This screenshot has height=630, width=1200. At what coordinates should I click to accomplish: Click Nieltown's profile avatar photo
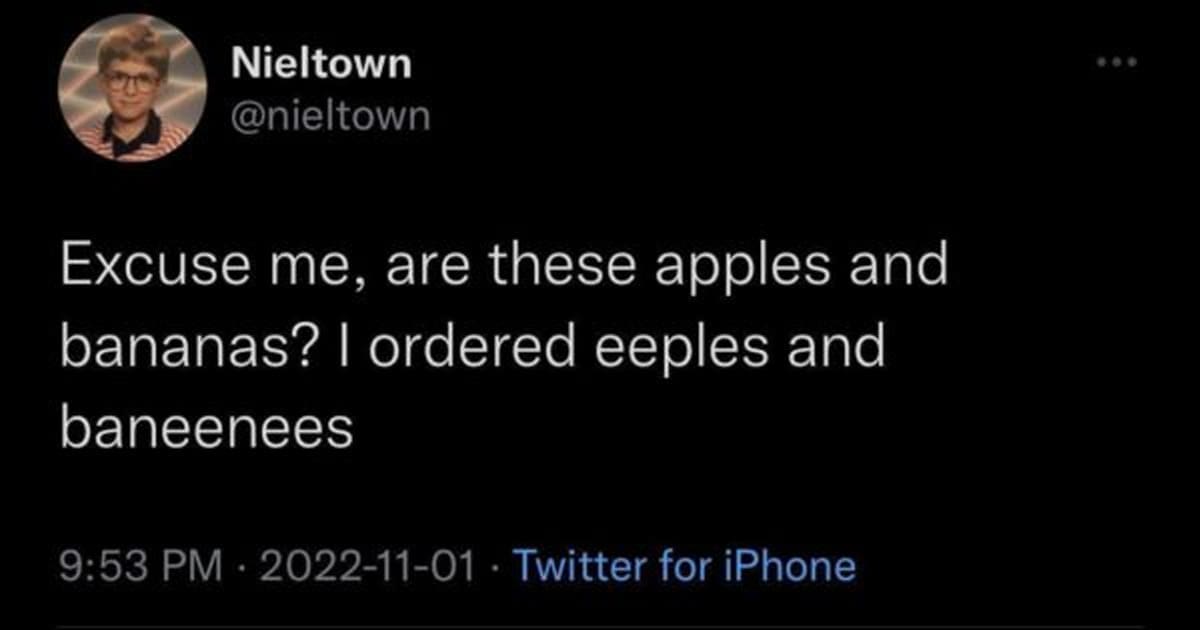pyautogui.click(x=132, y=90)
